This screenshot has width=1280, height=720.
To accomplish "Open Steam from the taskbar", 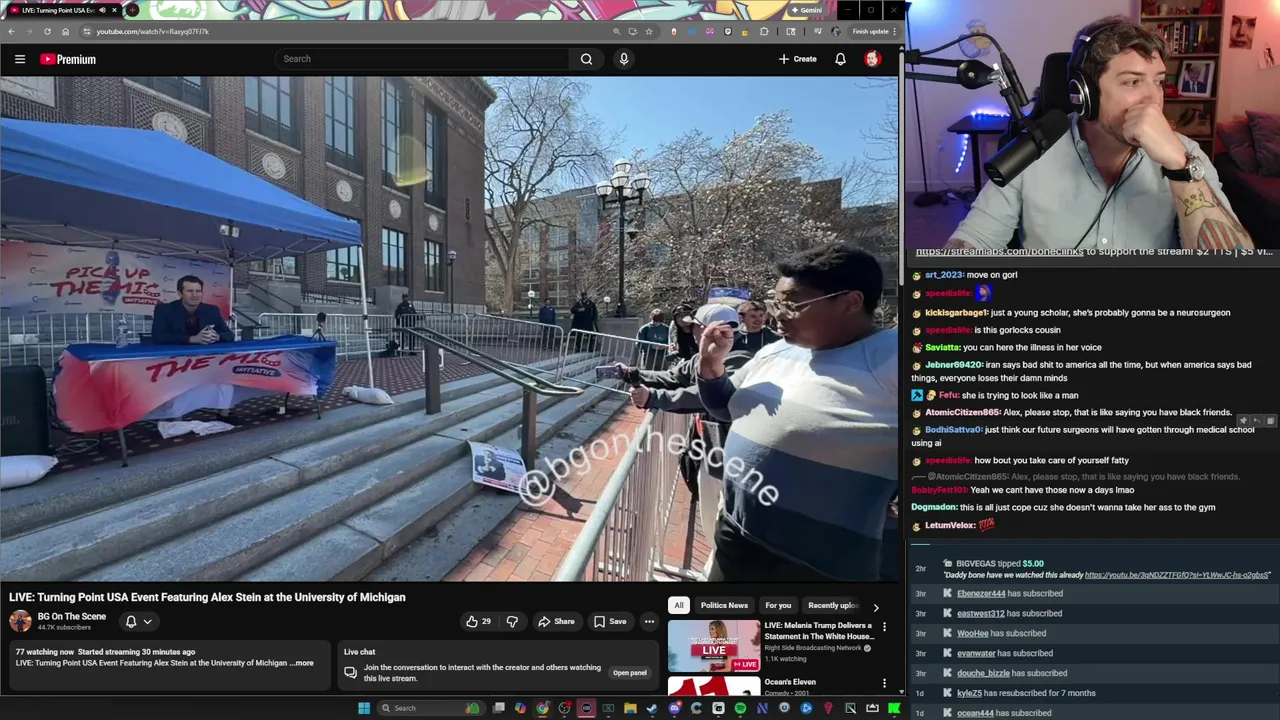I will (651, 708).
